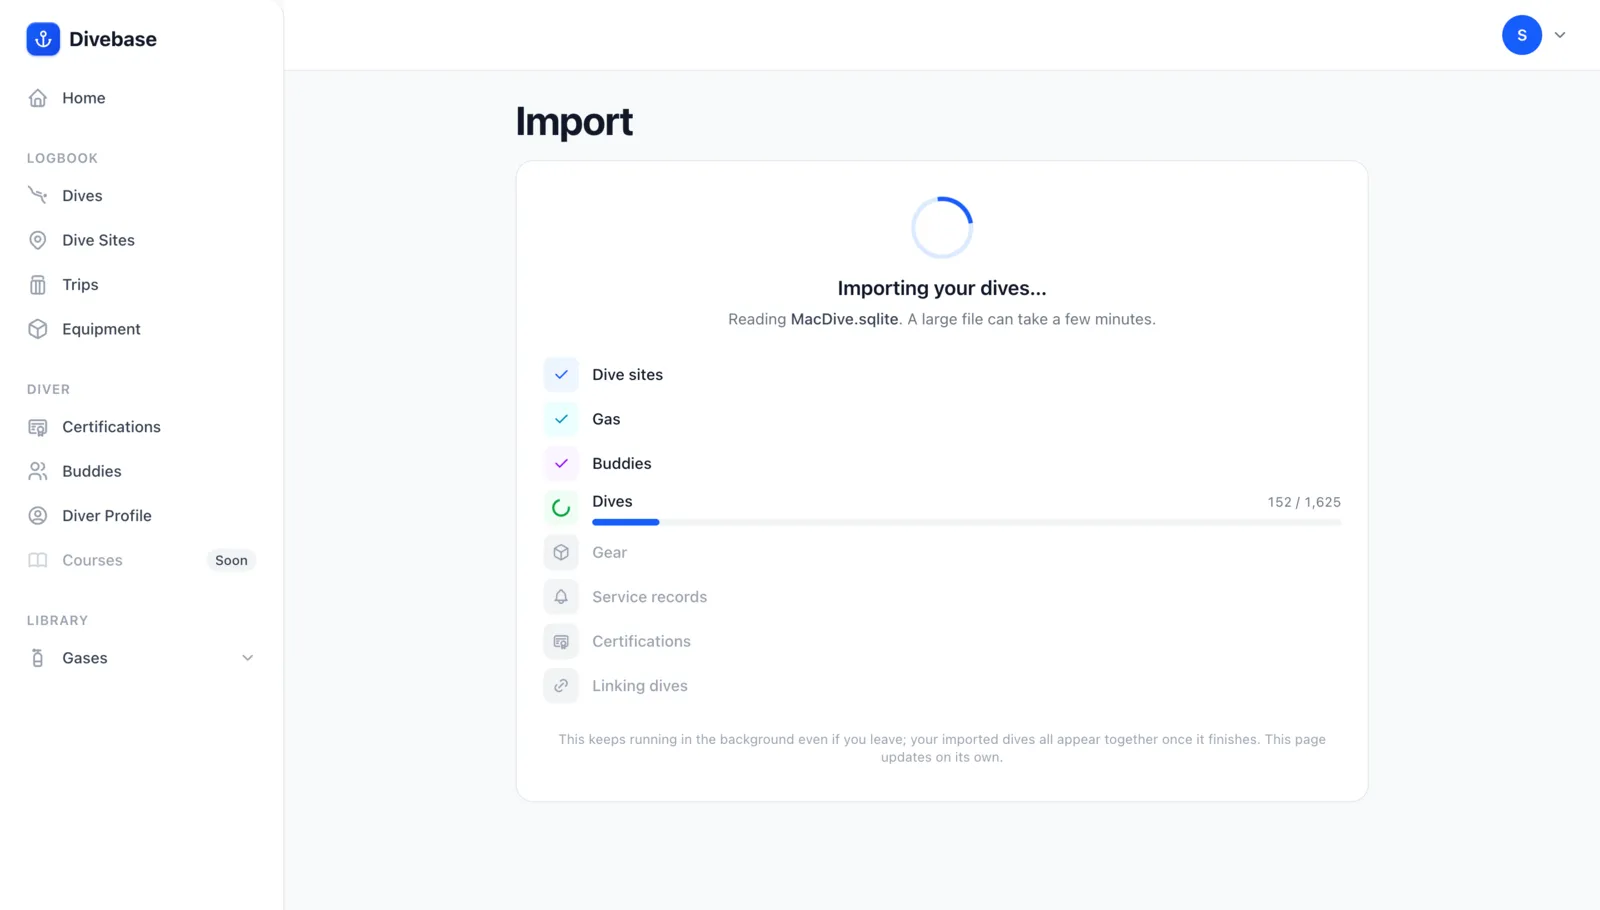Click the Linking dives chain icon

pyautogui.click(x=561, y=686)
